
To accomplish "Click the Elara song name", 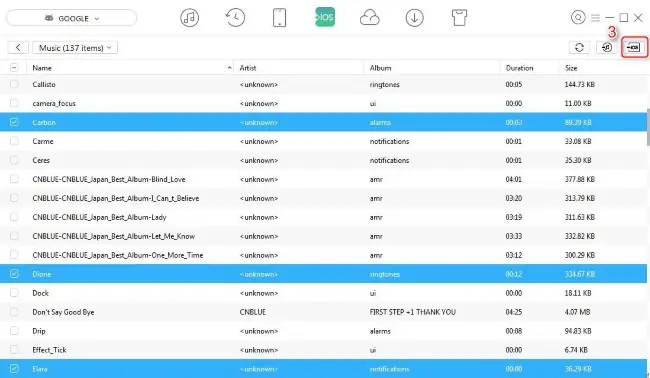I will (x=40, y=368).
